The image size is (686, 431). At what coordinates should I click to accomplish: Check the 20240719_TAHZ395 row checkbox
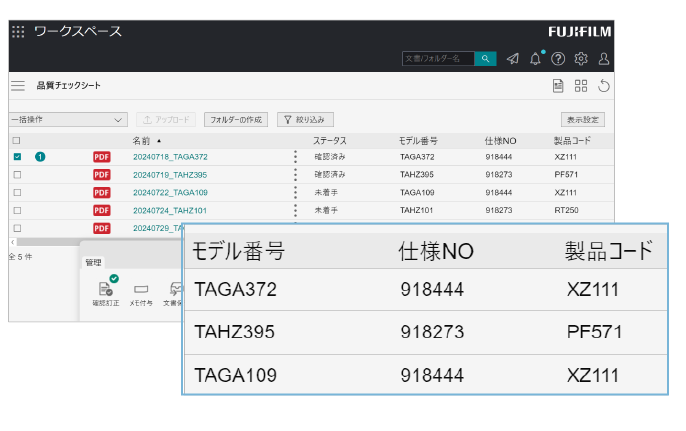tap(17, 175)
